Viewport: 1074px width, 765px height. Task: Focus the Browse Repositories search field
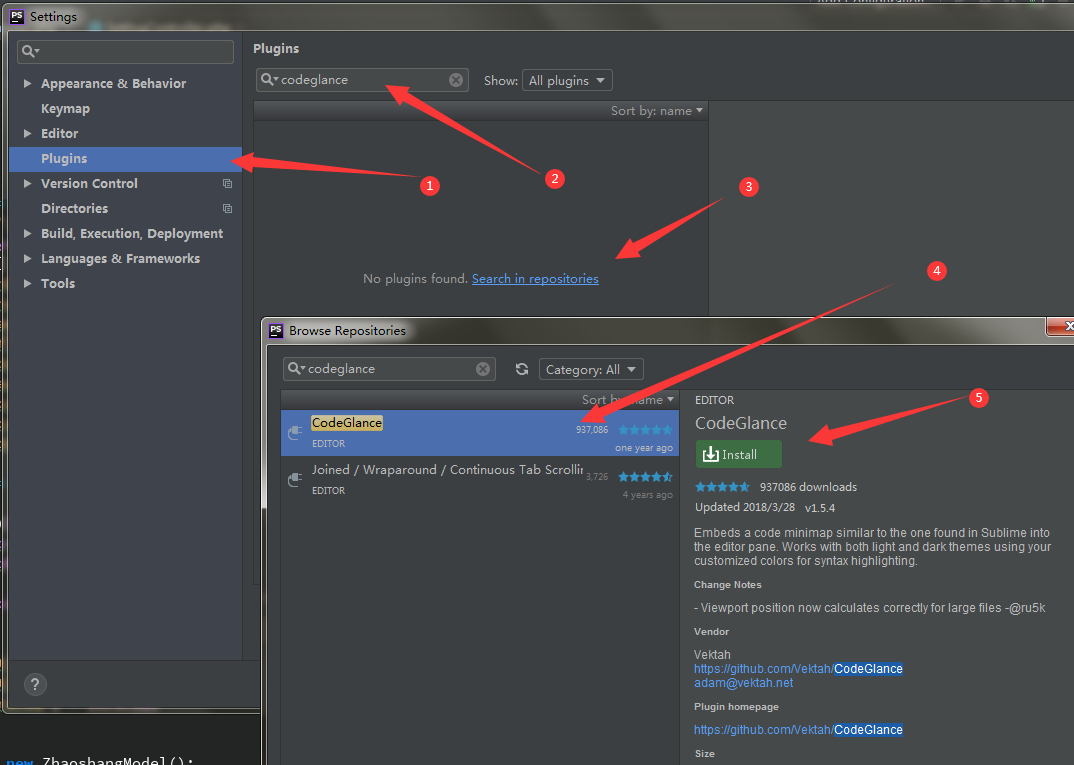coord(389,369)
